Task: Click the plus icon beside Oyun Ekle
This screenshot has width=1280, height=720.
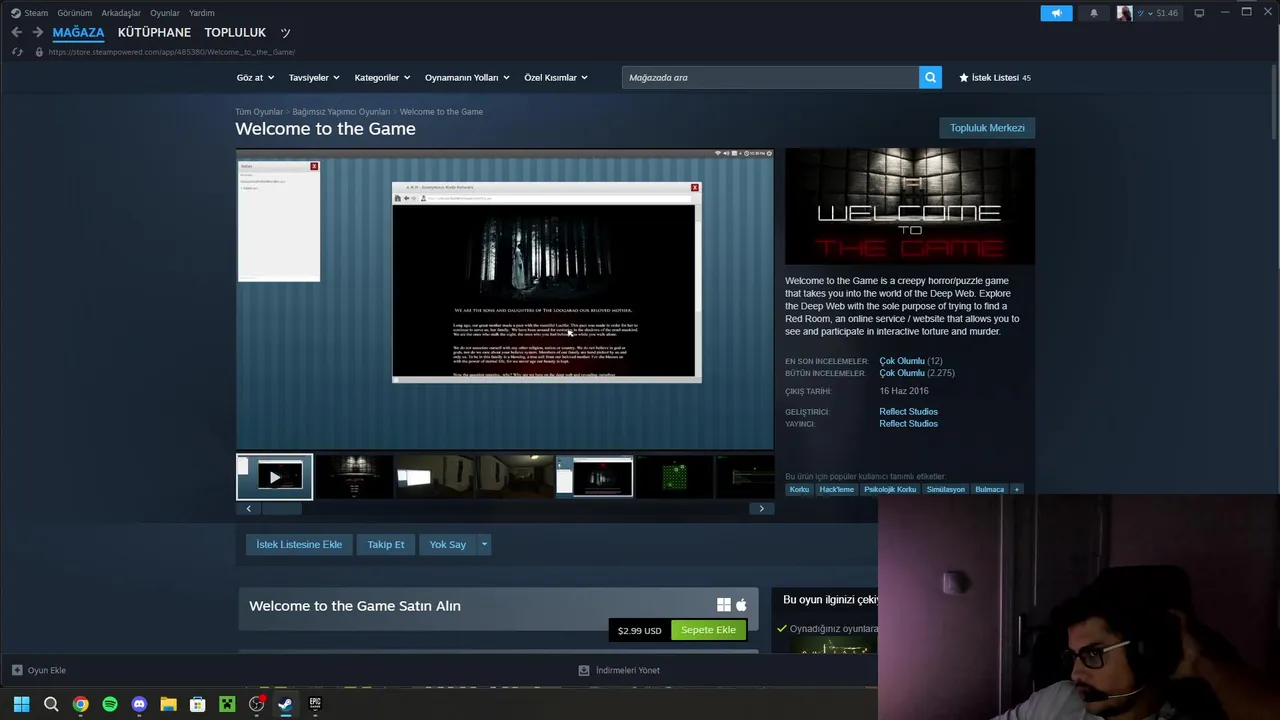Action: (x=17, y=670)
